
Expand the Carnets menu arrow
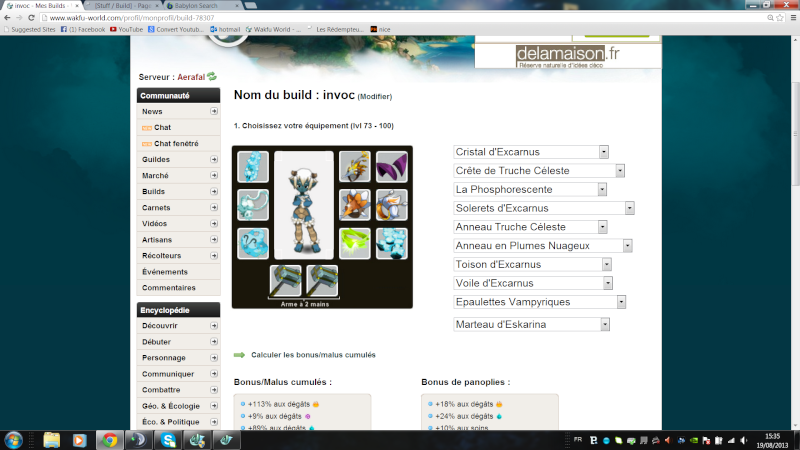point(214,208)
